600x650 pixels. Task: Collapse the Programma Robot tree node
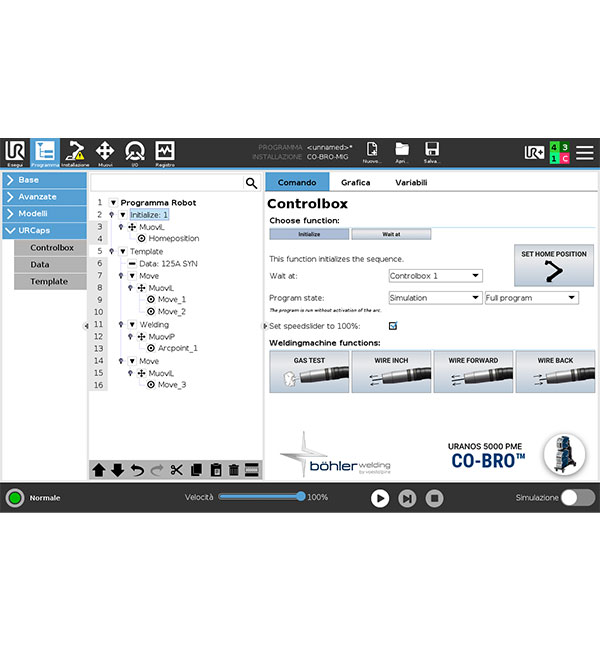[113, 203]
